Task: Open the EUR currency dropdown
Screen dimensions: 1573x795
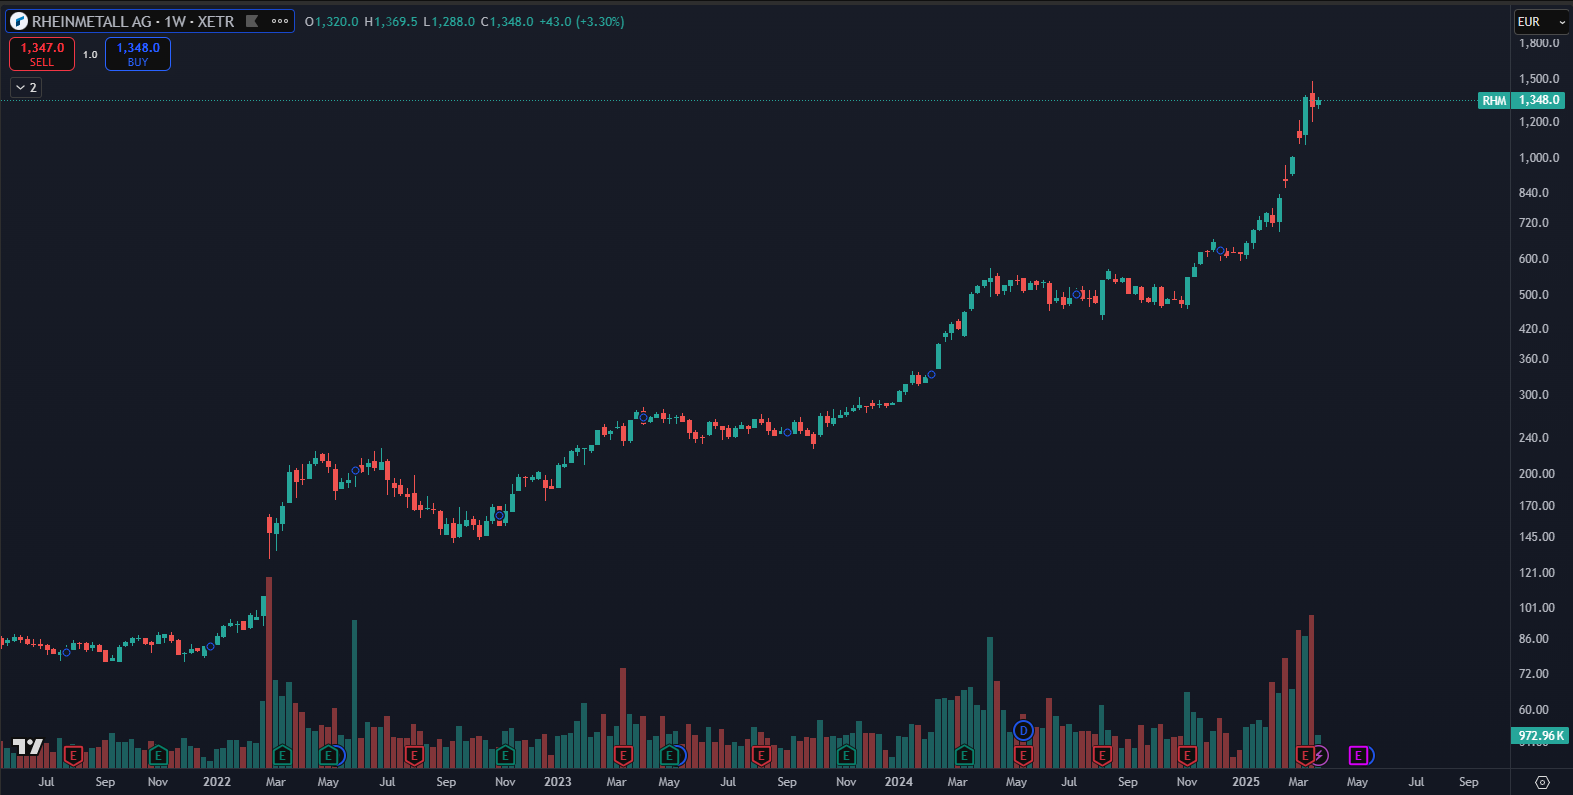Action: pos(1541,21)
